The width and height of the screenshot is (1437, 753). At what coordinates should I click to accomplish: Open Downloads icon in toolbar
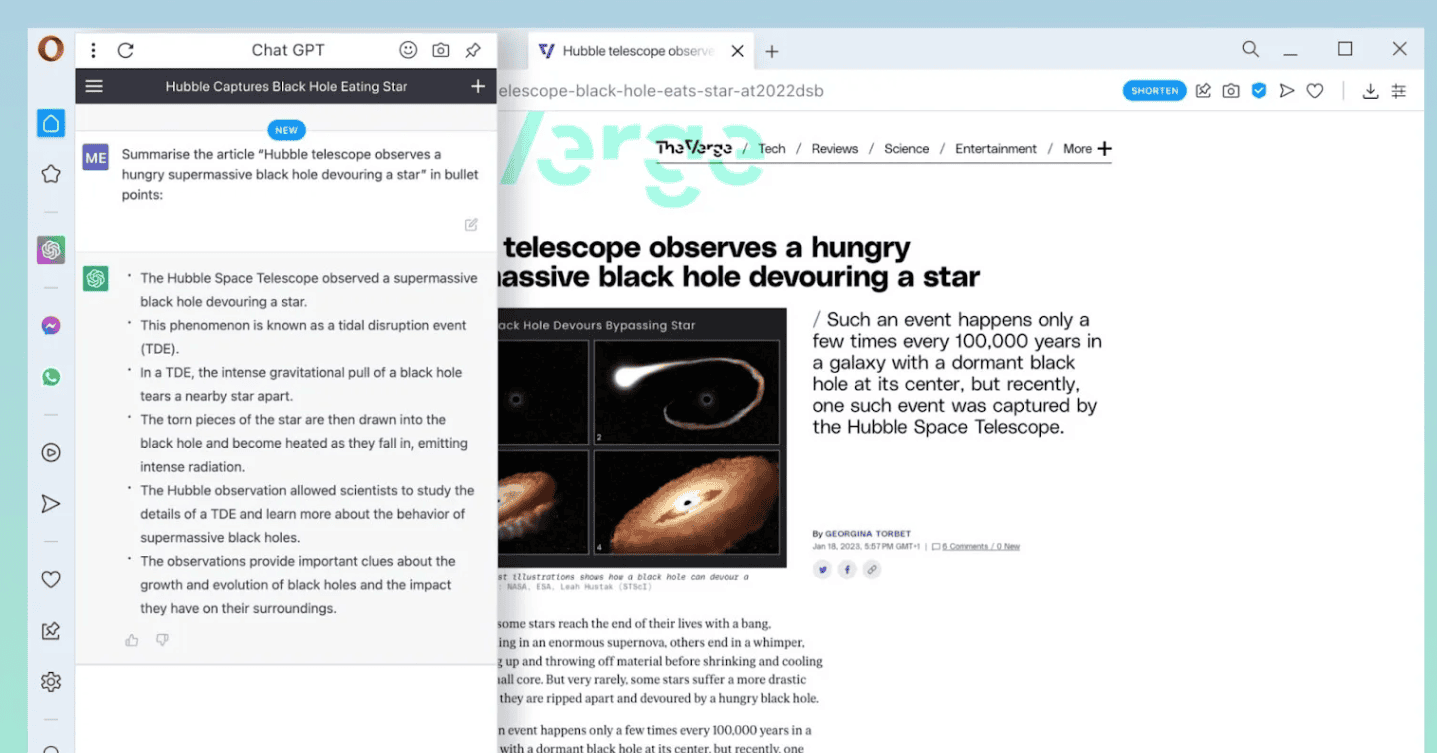click(x=1371, y=91)
